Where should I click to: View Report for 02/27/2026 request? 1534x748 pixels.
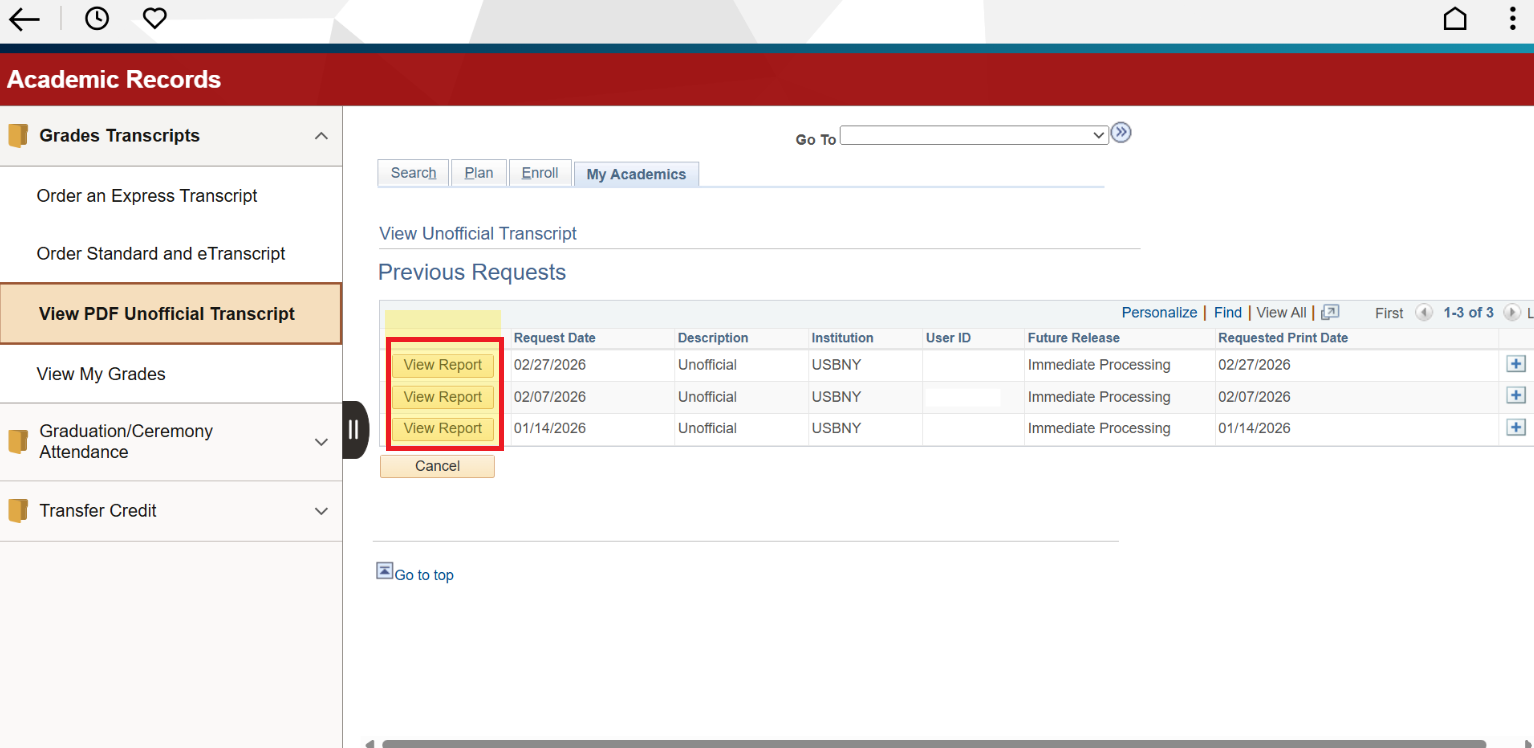click(x=443, y=365)
